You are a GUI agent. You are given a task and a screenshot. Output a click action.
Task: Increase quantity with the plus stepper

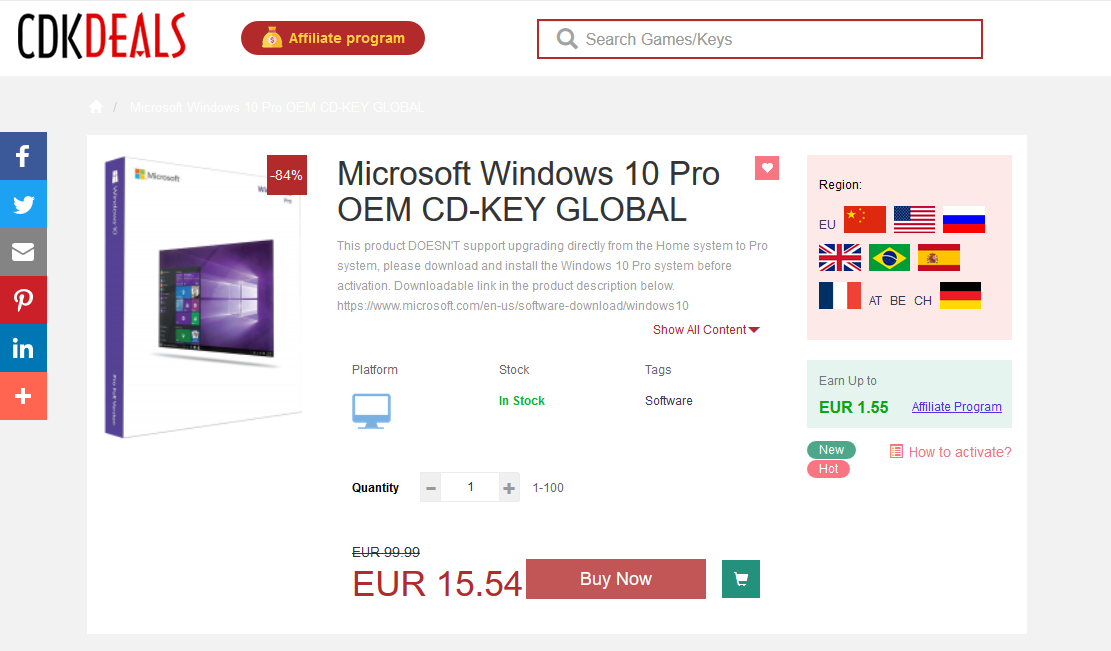(x=509, y=488)
